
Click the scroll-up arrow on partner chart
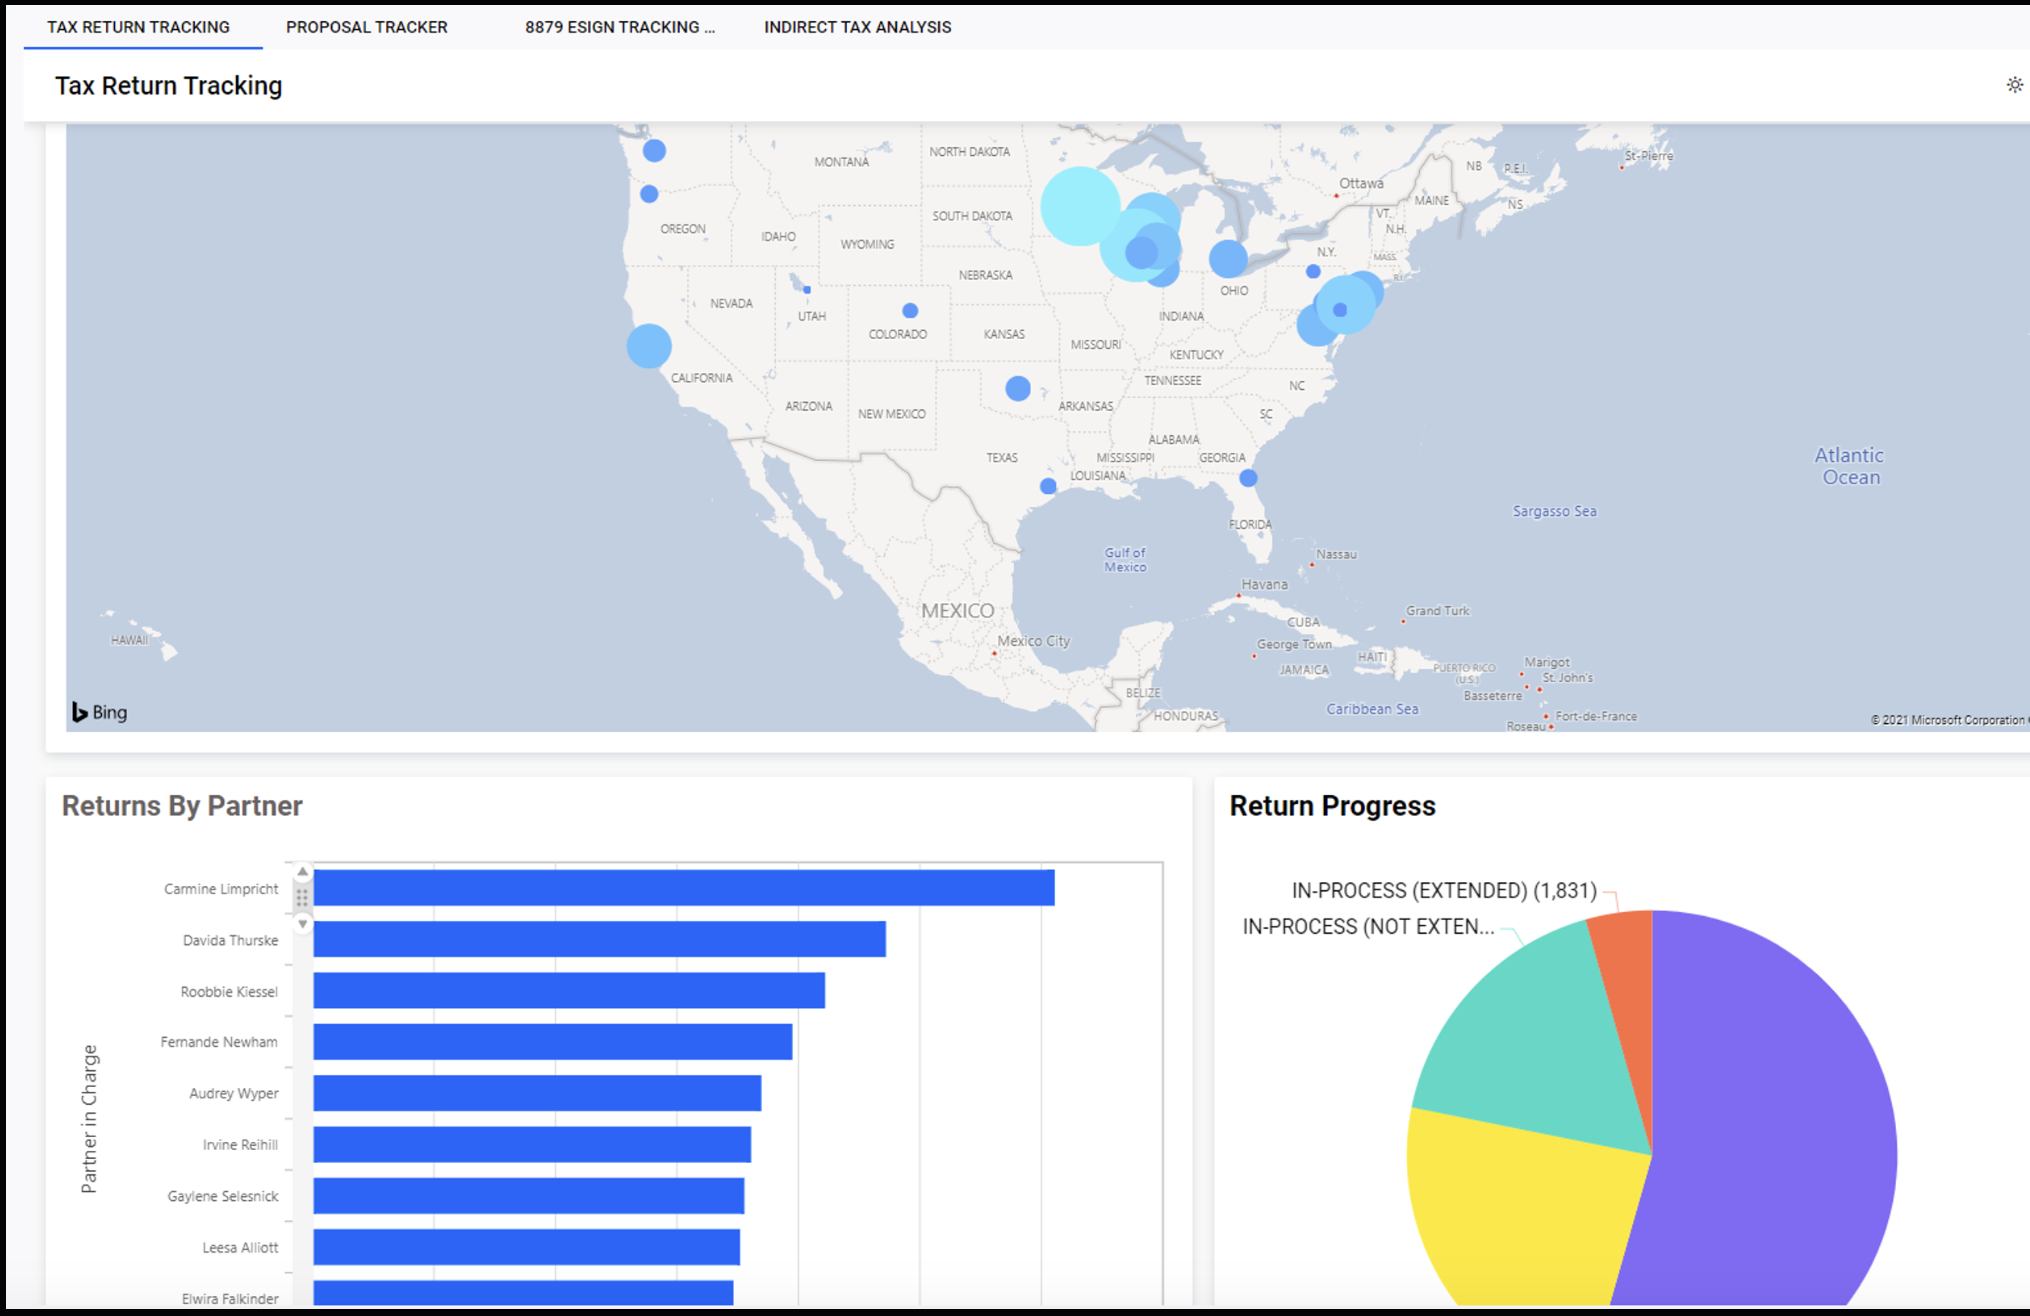(x=302, y=872)
